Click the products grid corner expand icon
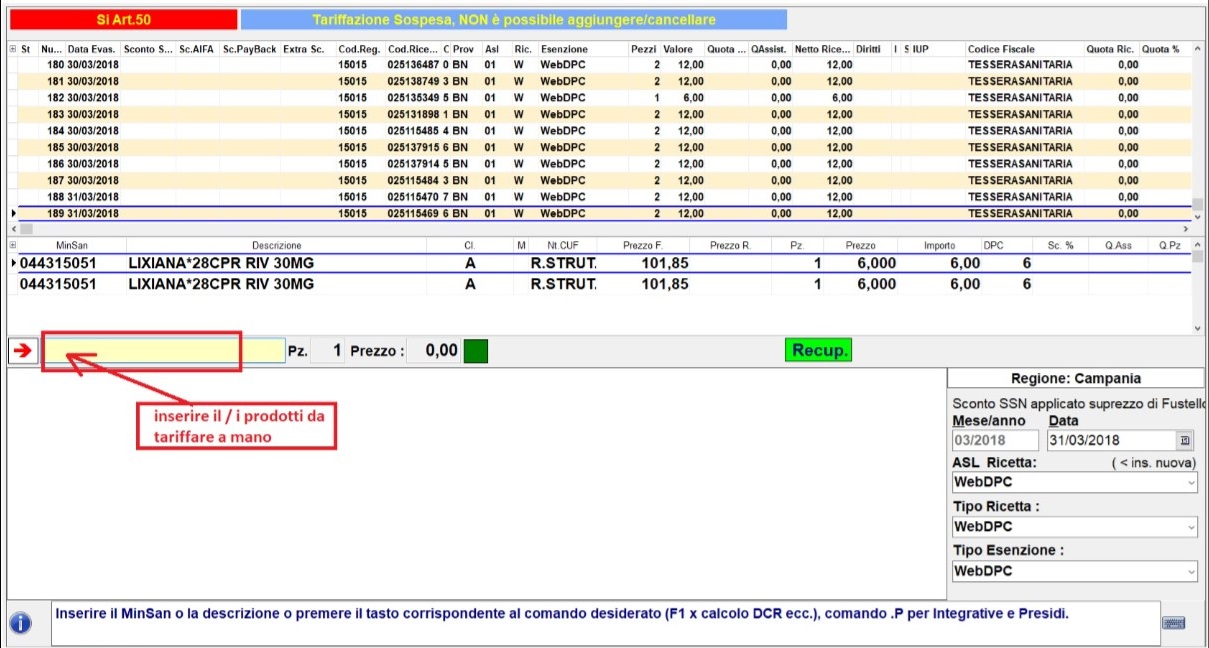Viewport: 1209px width, 648px height. click(13, 245)
